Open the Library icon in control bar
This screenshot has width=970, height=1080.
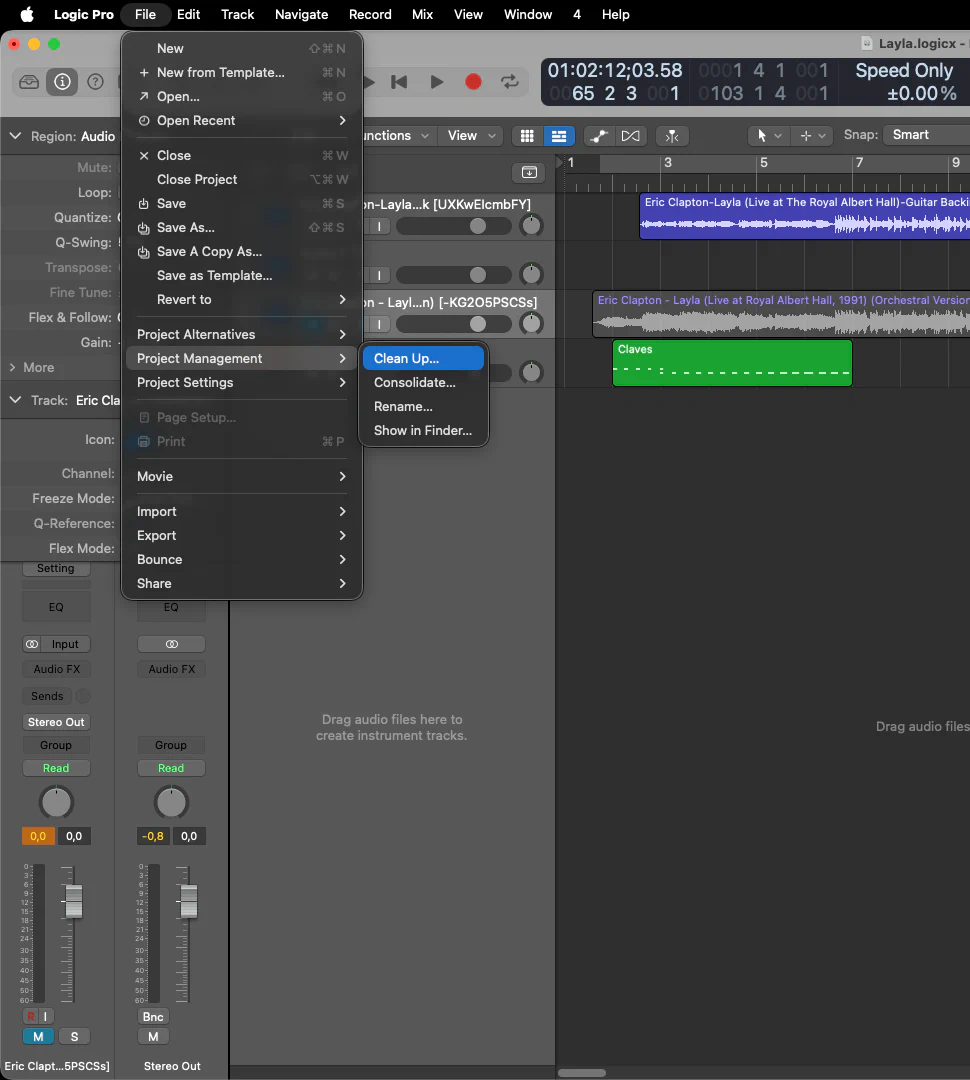coord(29,82)
